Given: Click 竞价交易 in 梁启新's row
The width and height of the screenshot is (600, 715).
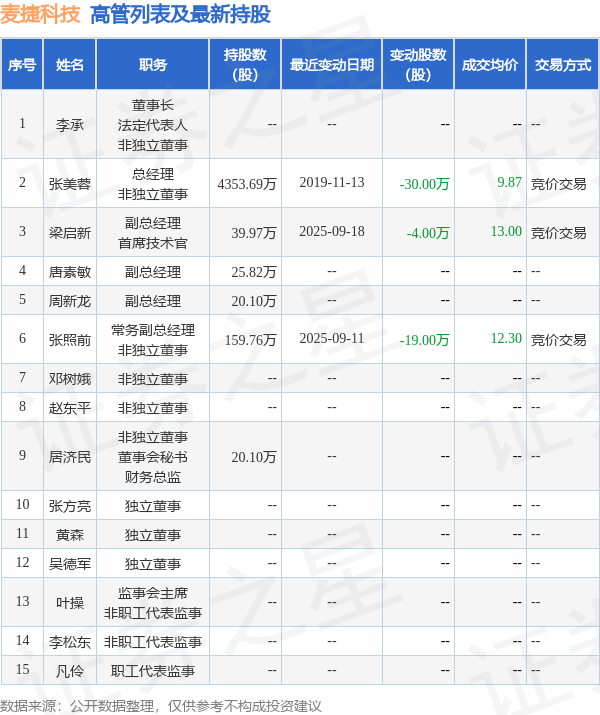Looking at the screenshot, I should click(559, 233).
